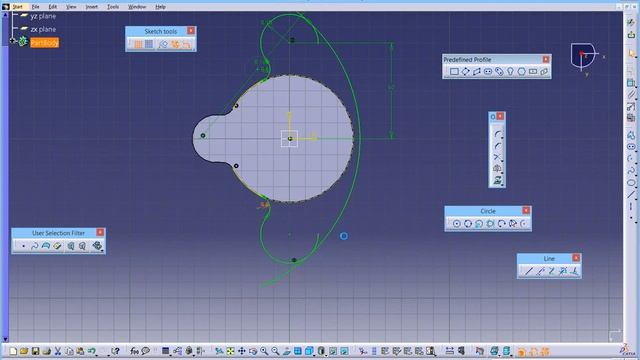Open the Start menu

coord(18,7)
